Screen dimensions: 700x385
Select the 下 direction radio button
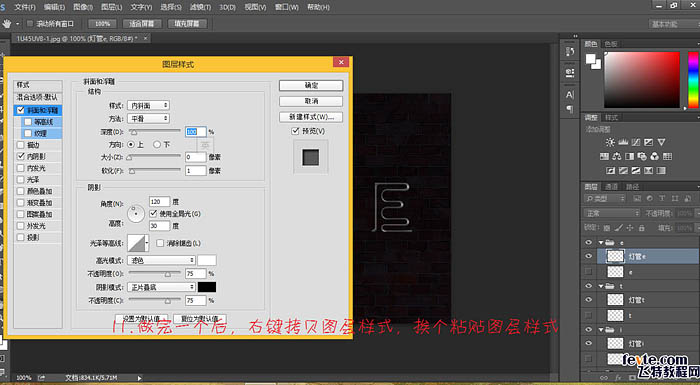(x=157, y=144)
